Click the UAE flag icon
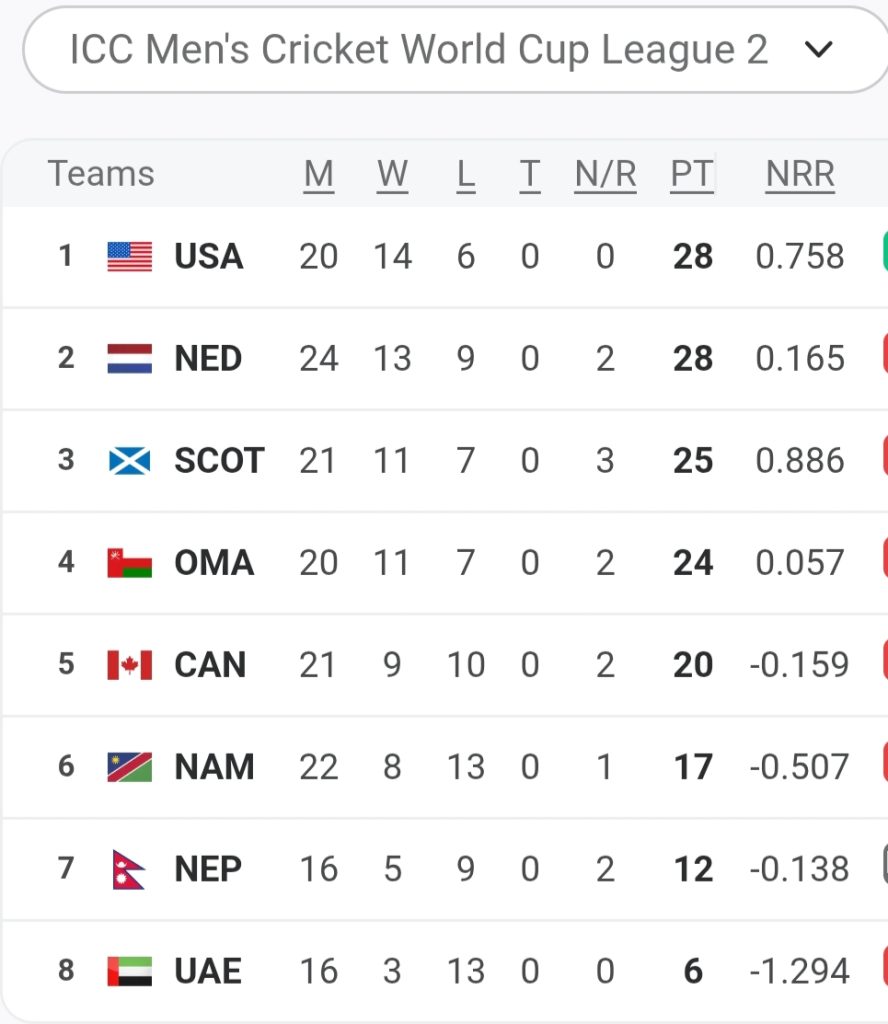 click(x=130, y=971)
